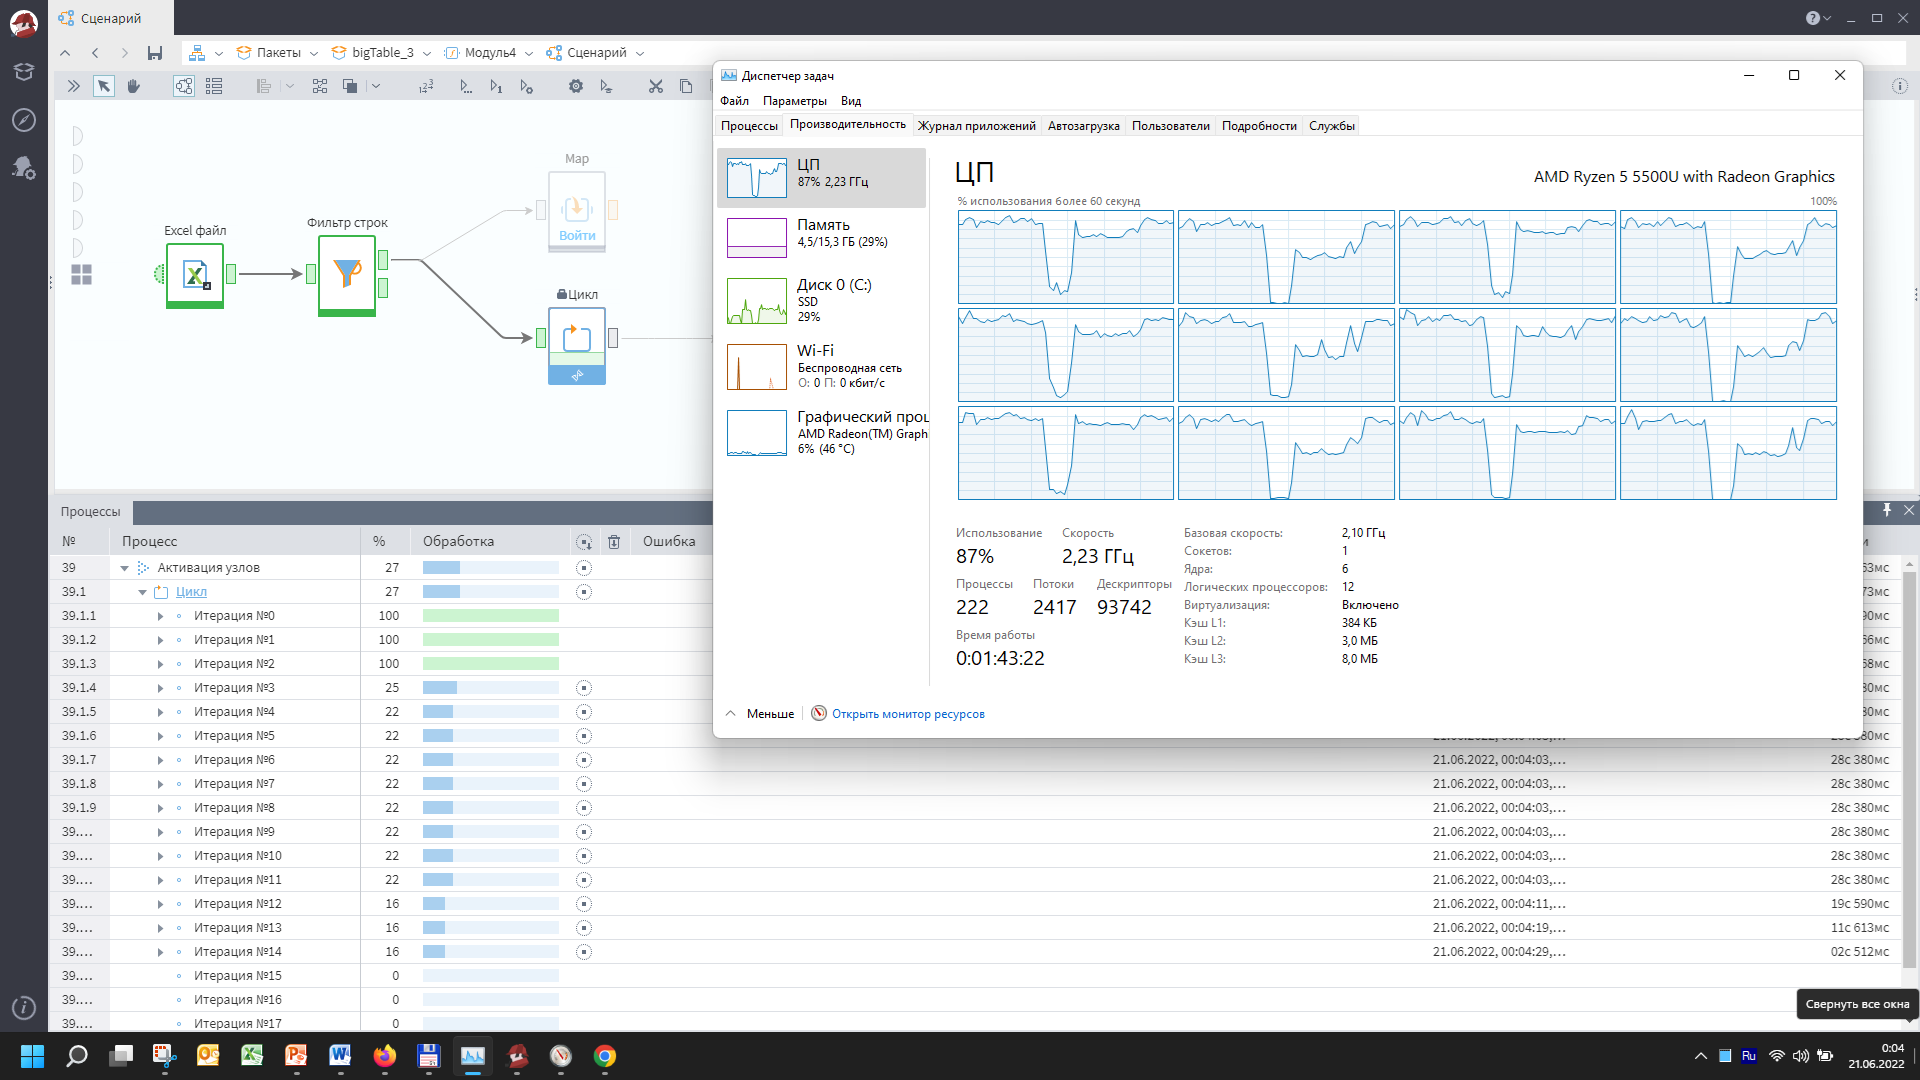Save the scenario with the floppy icon
1920x1080 pixels.
tap(154, 53)
